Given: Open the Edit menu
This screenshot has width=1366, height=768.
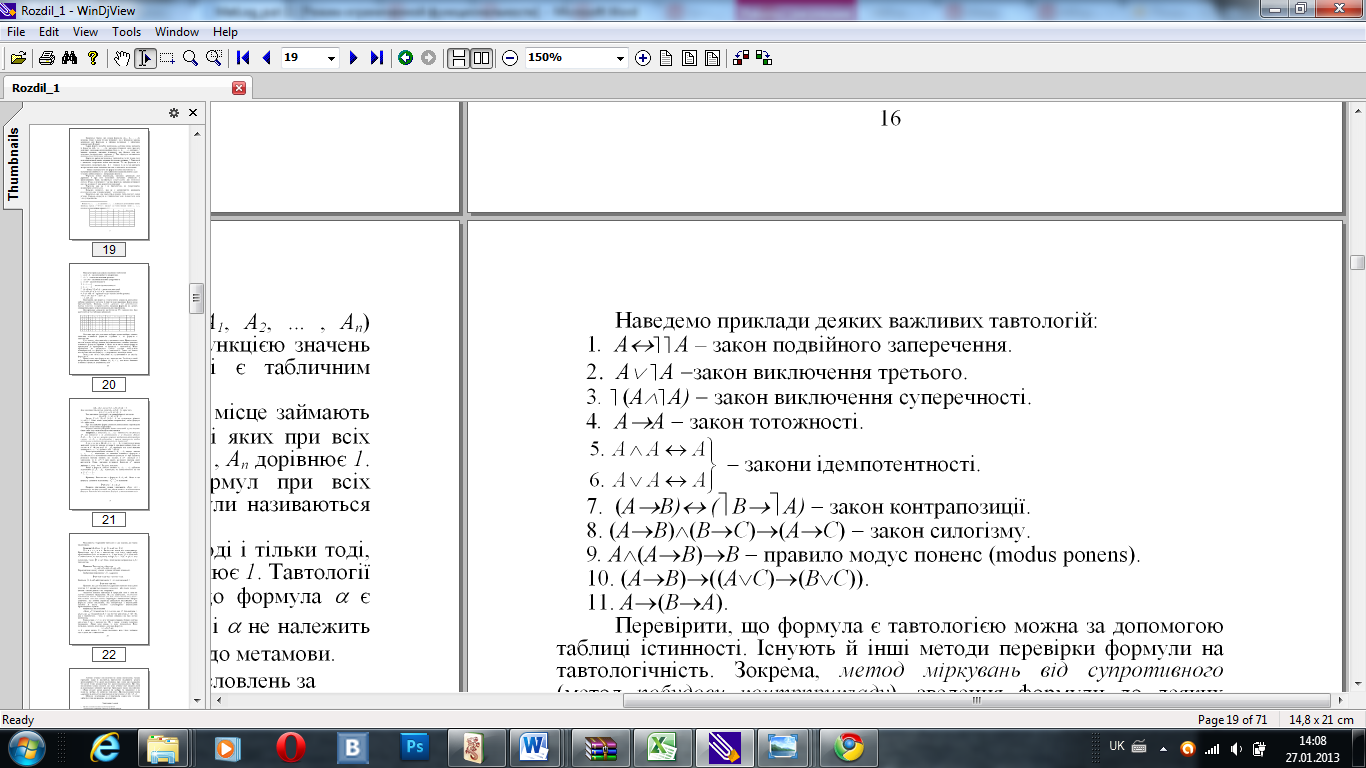Looking at the screenshot, I should click(49, 32).
